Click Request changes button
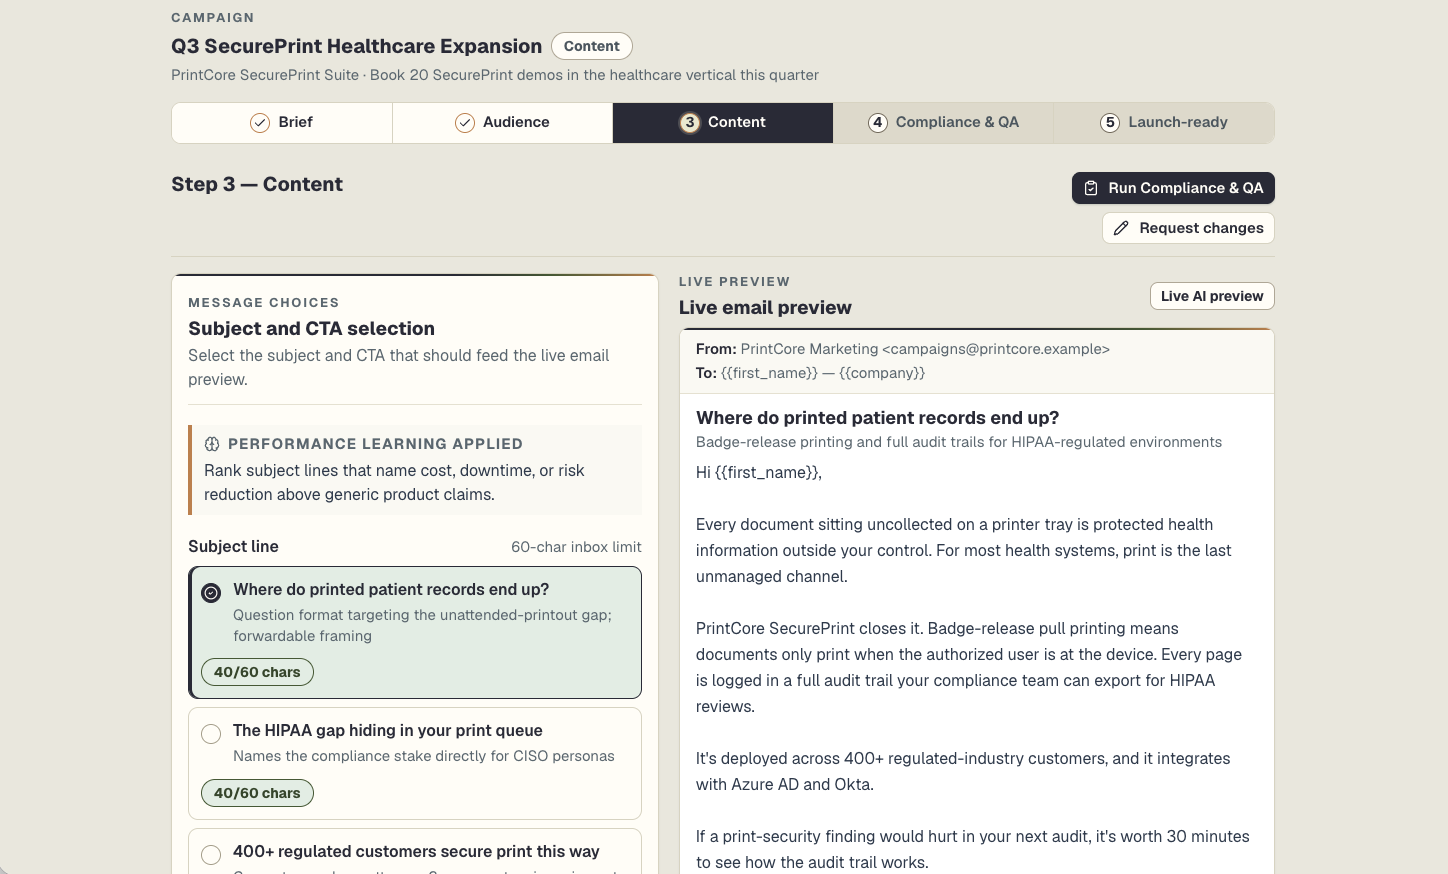The image size is (1448, 874). (1188, 228)
